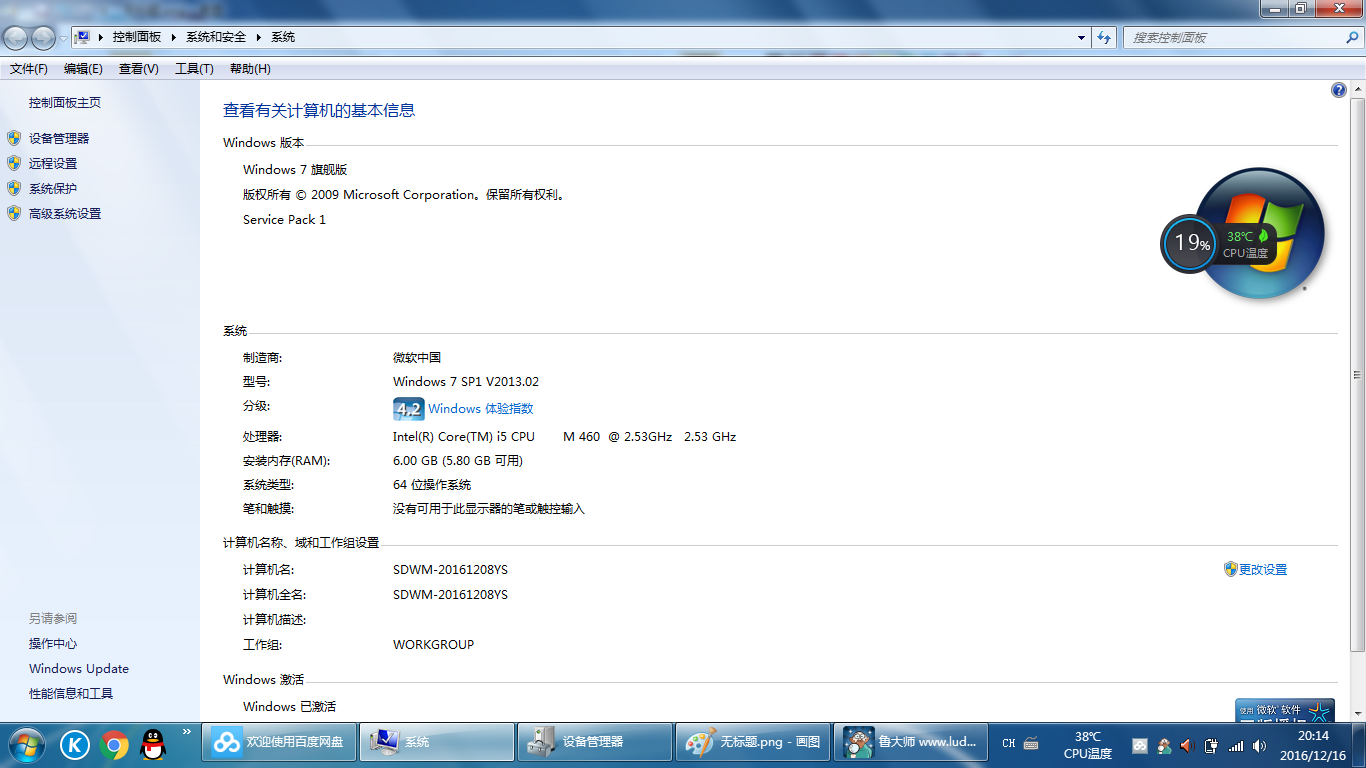Click the battery power tray icon
The image size is (1366, 768).
[1212, 746]
